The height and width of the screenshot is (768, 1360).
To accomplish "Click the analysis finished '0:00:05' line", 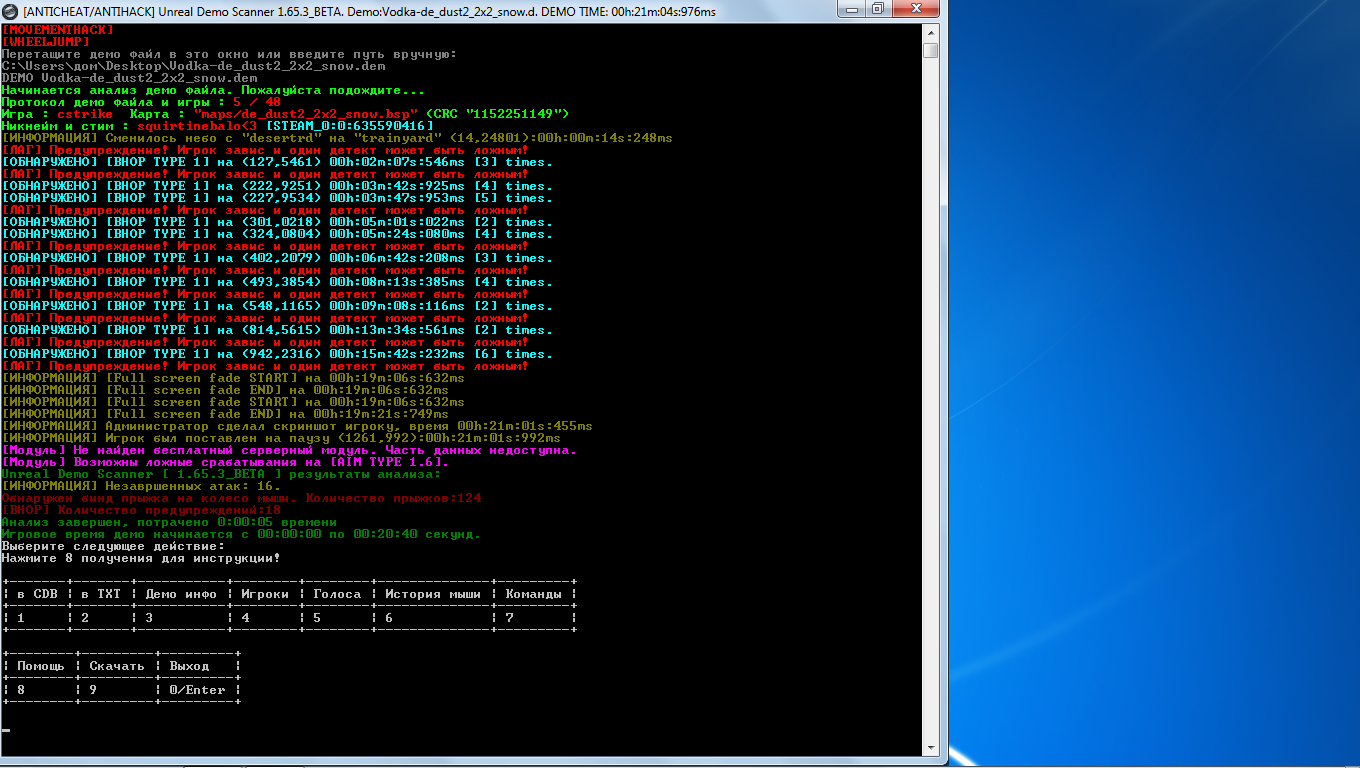I will (x=170, y=522).
